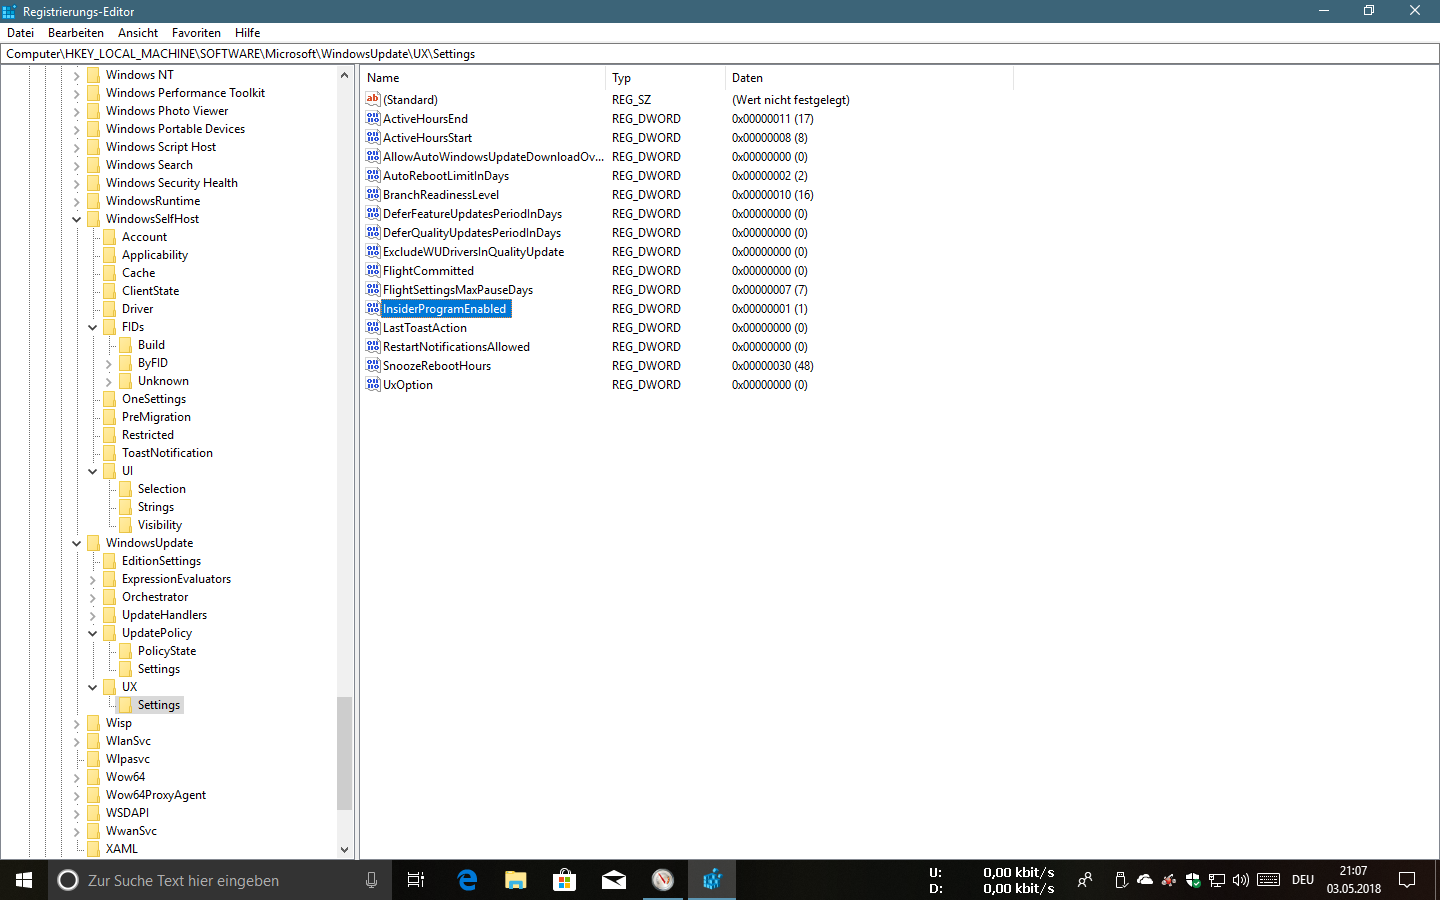The width and height of the screenshot is (1440, 900).
Task: Open the Microsoft Store taskbar icon
Action: [565, 880]
